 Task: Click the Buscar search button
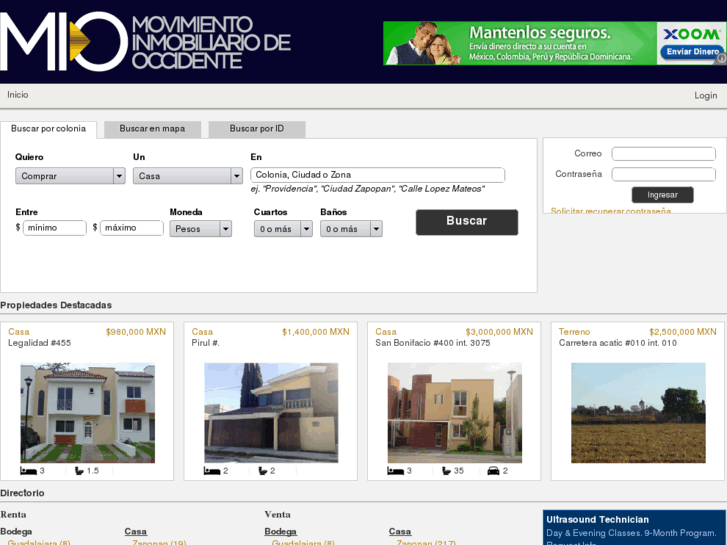[x=467, y=222]
